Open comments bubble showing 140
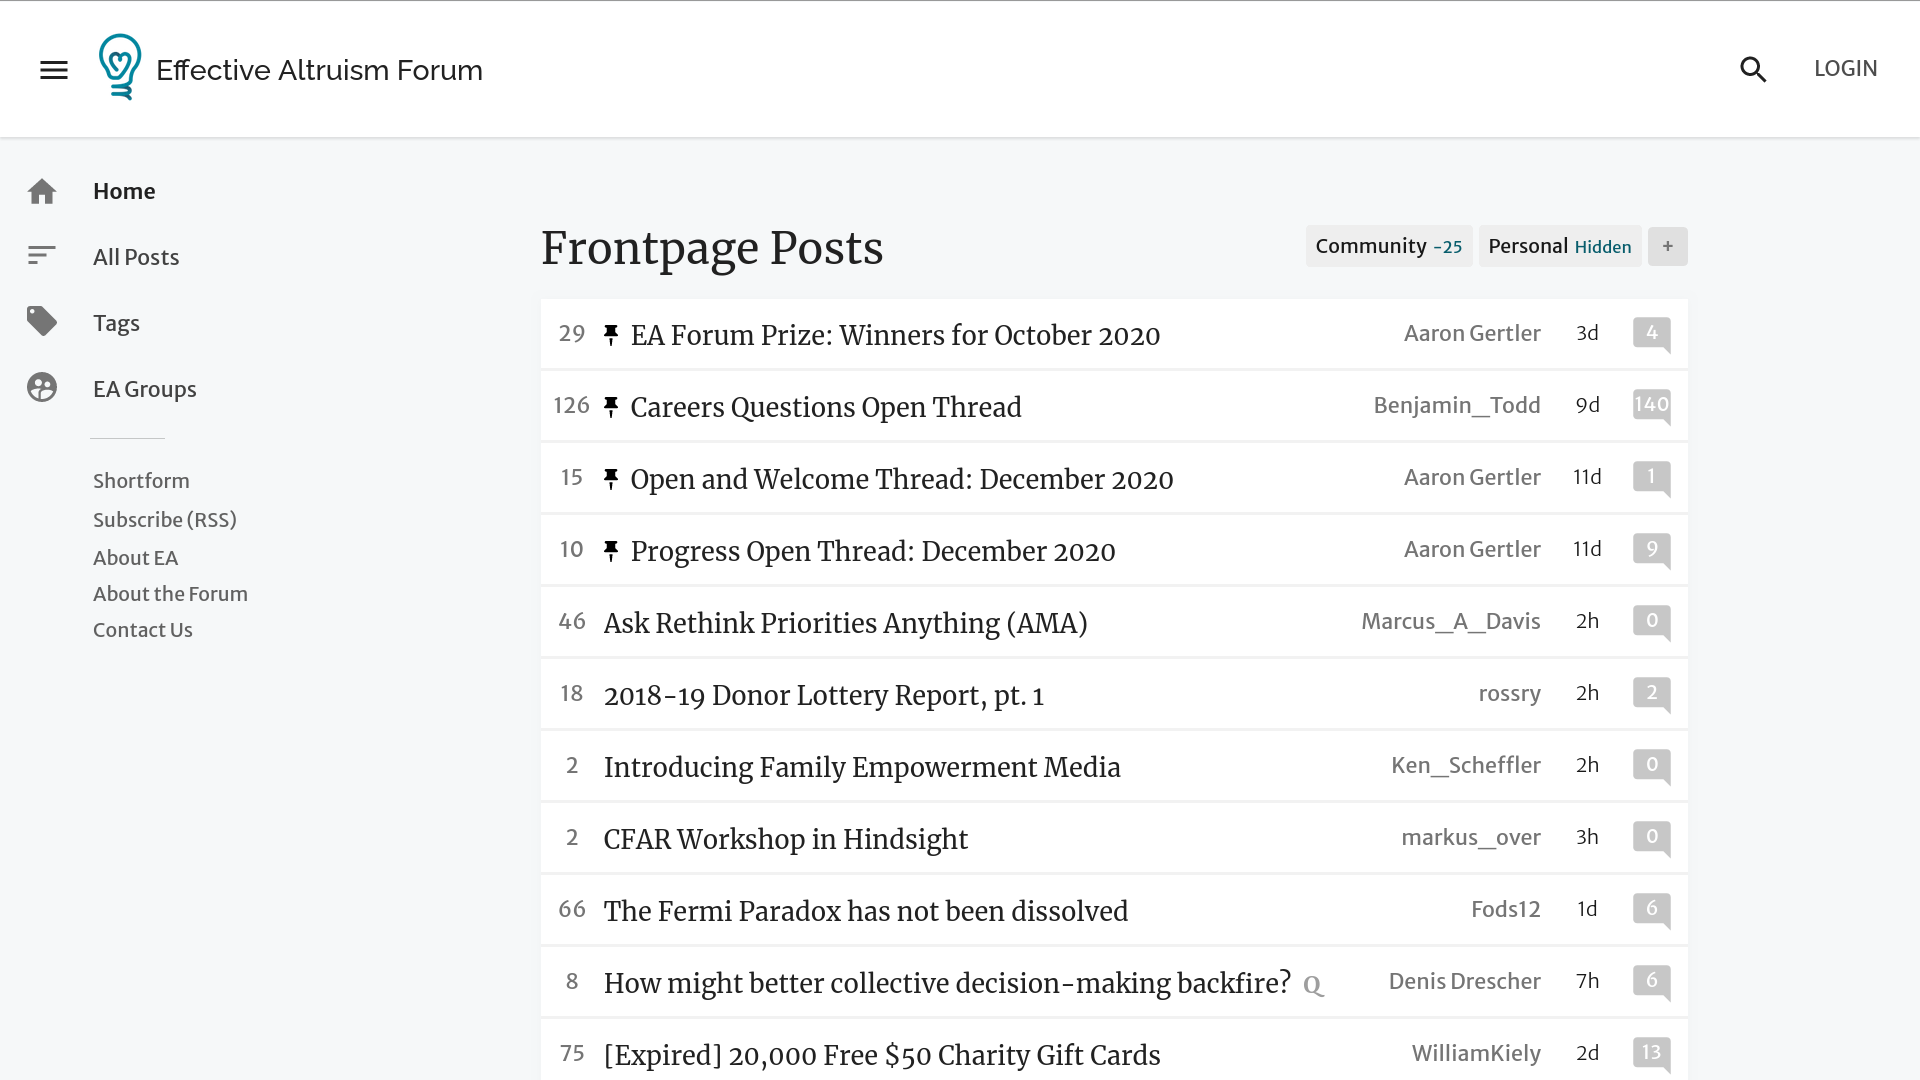The height and width of the screenshot is (1080, 1920). [x=1652, y=406]
